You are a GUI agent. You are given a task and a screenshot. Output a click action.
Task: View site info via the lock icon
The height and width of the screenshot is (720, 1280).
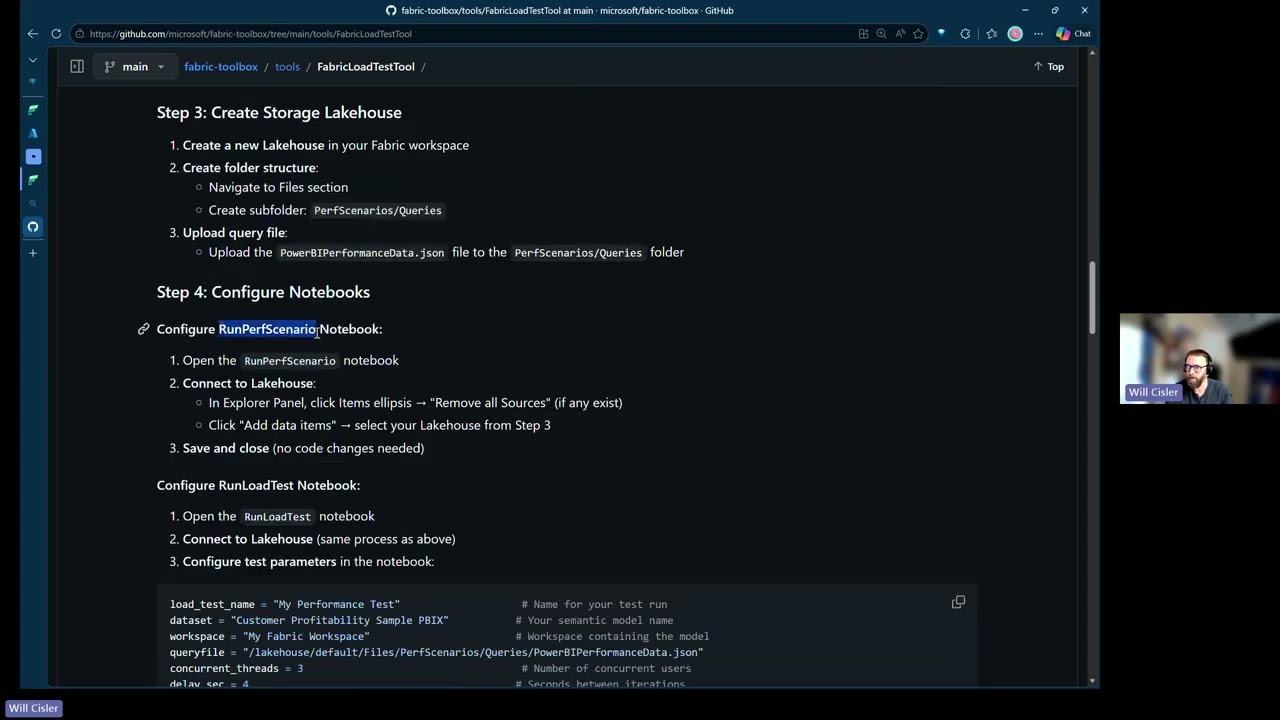coord(79,34)
